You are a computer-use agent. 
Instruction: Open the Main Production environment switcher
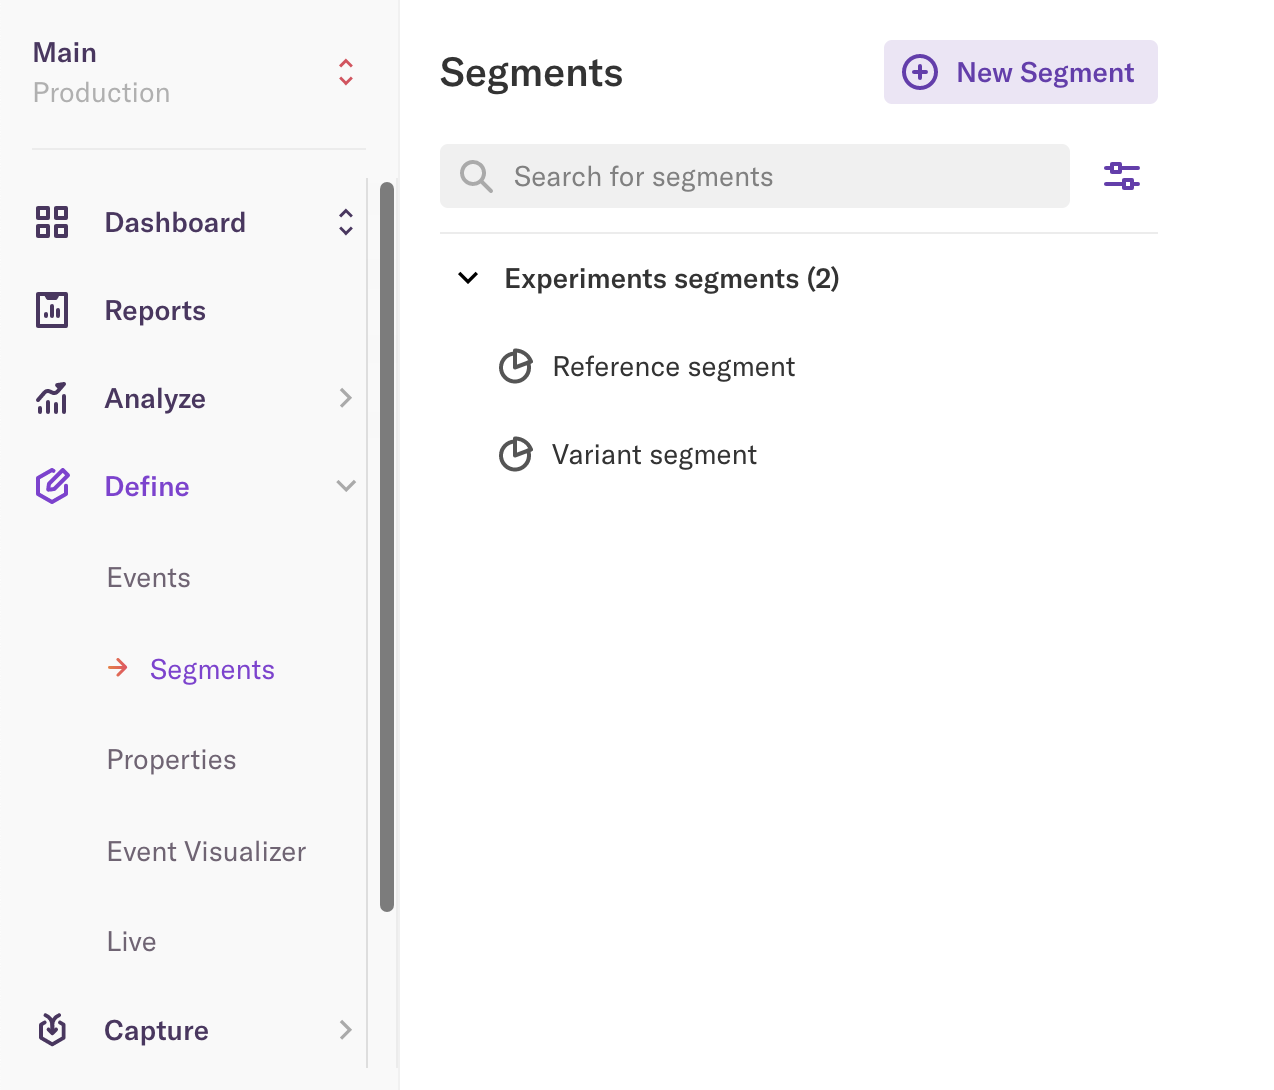pos(345,72)
